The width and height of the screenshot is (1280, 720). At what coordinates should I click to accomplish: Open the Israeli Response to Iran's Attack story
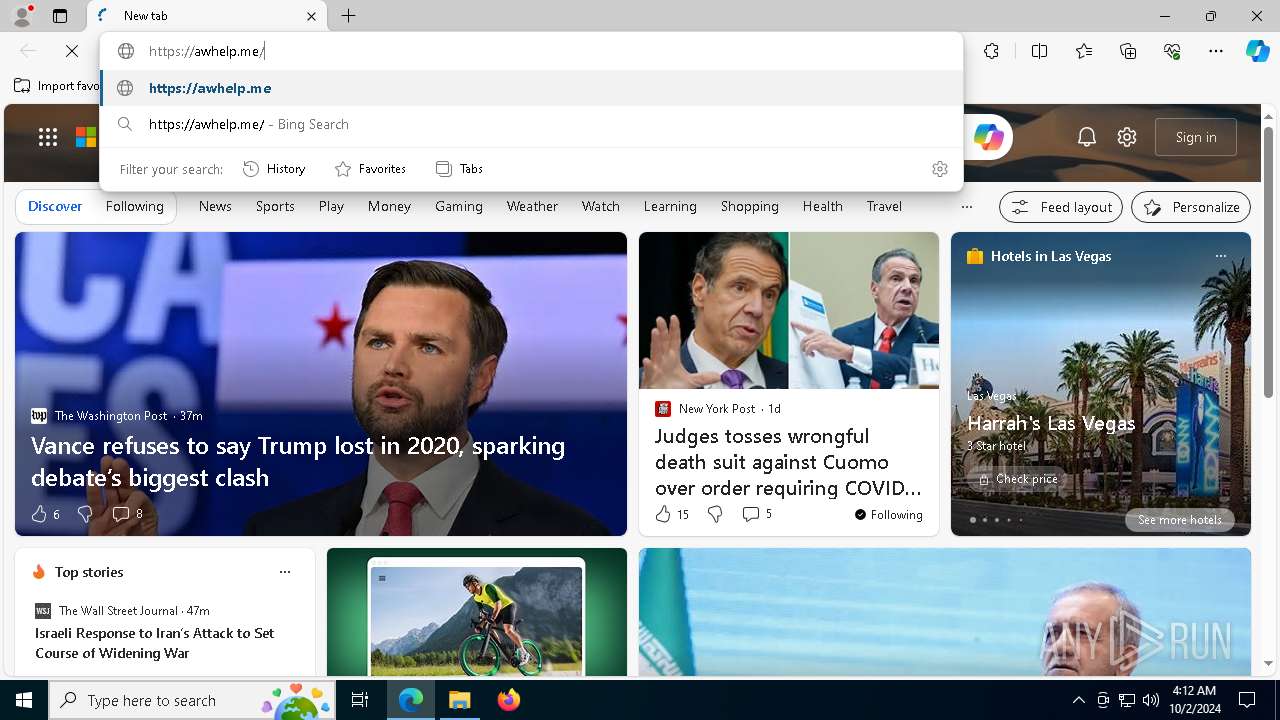tap(155, 643)
